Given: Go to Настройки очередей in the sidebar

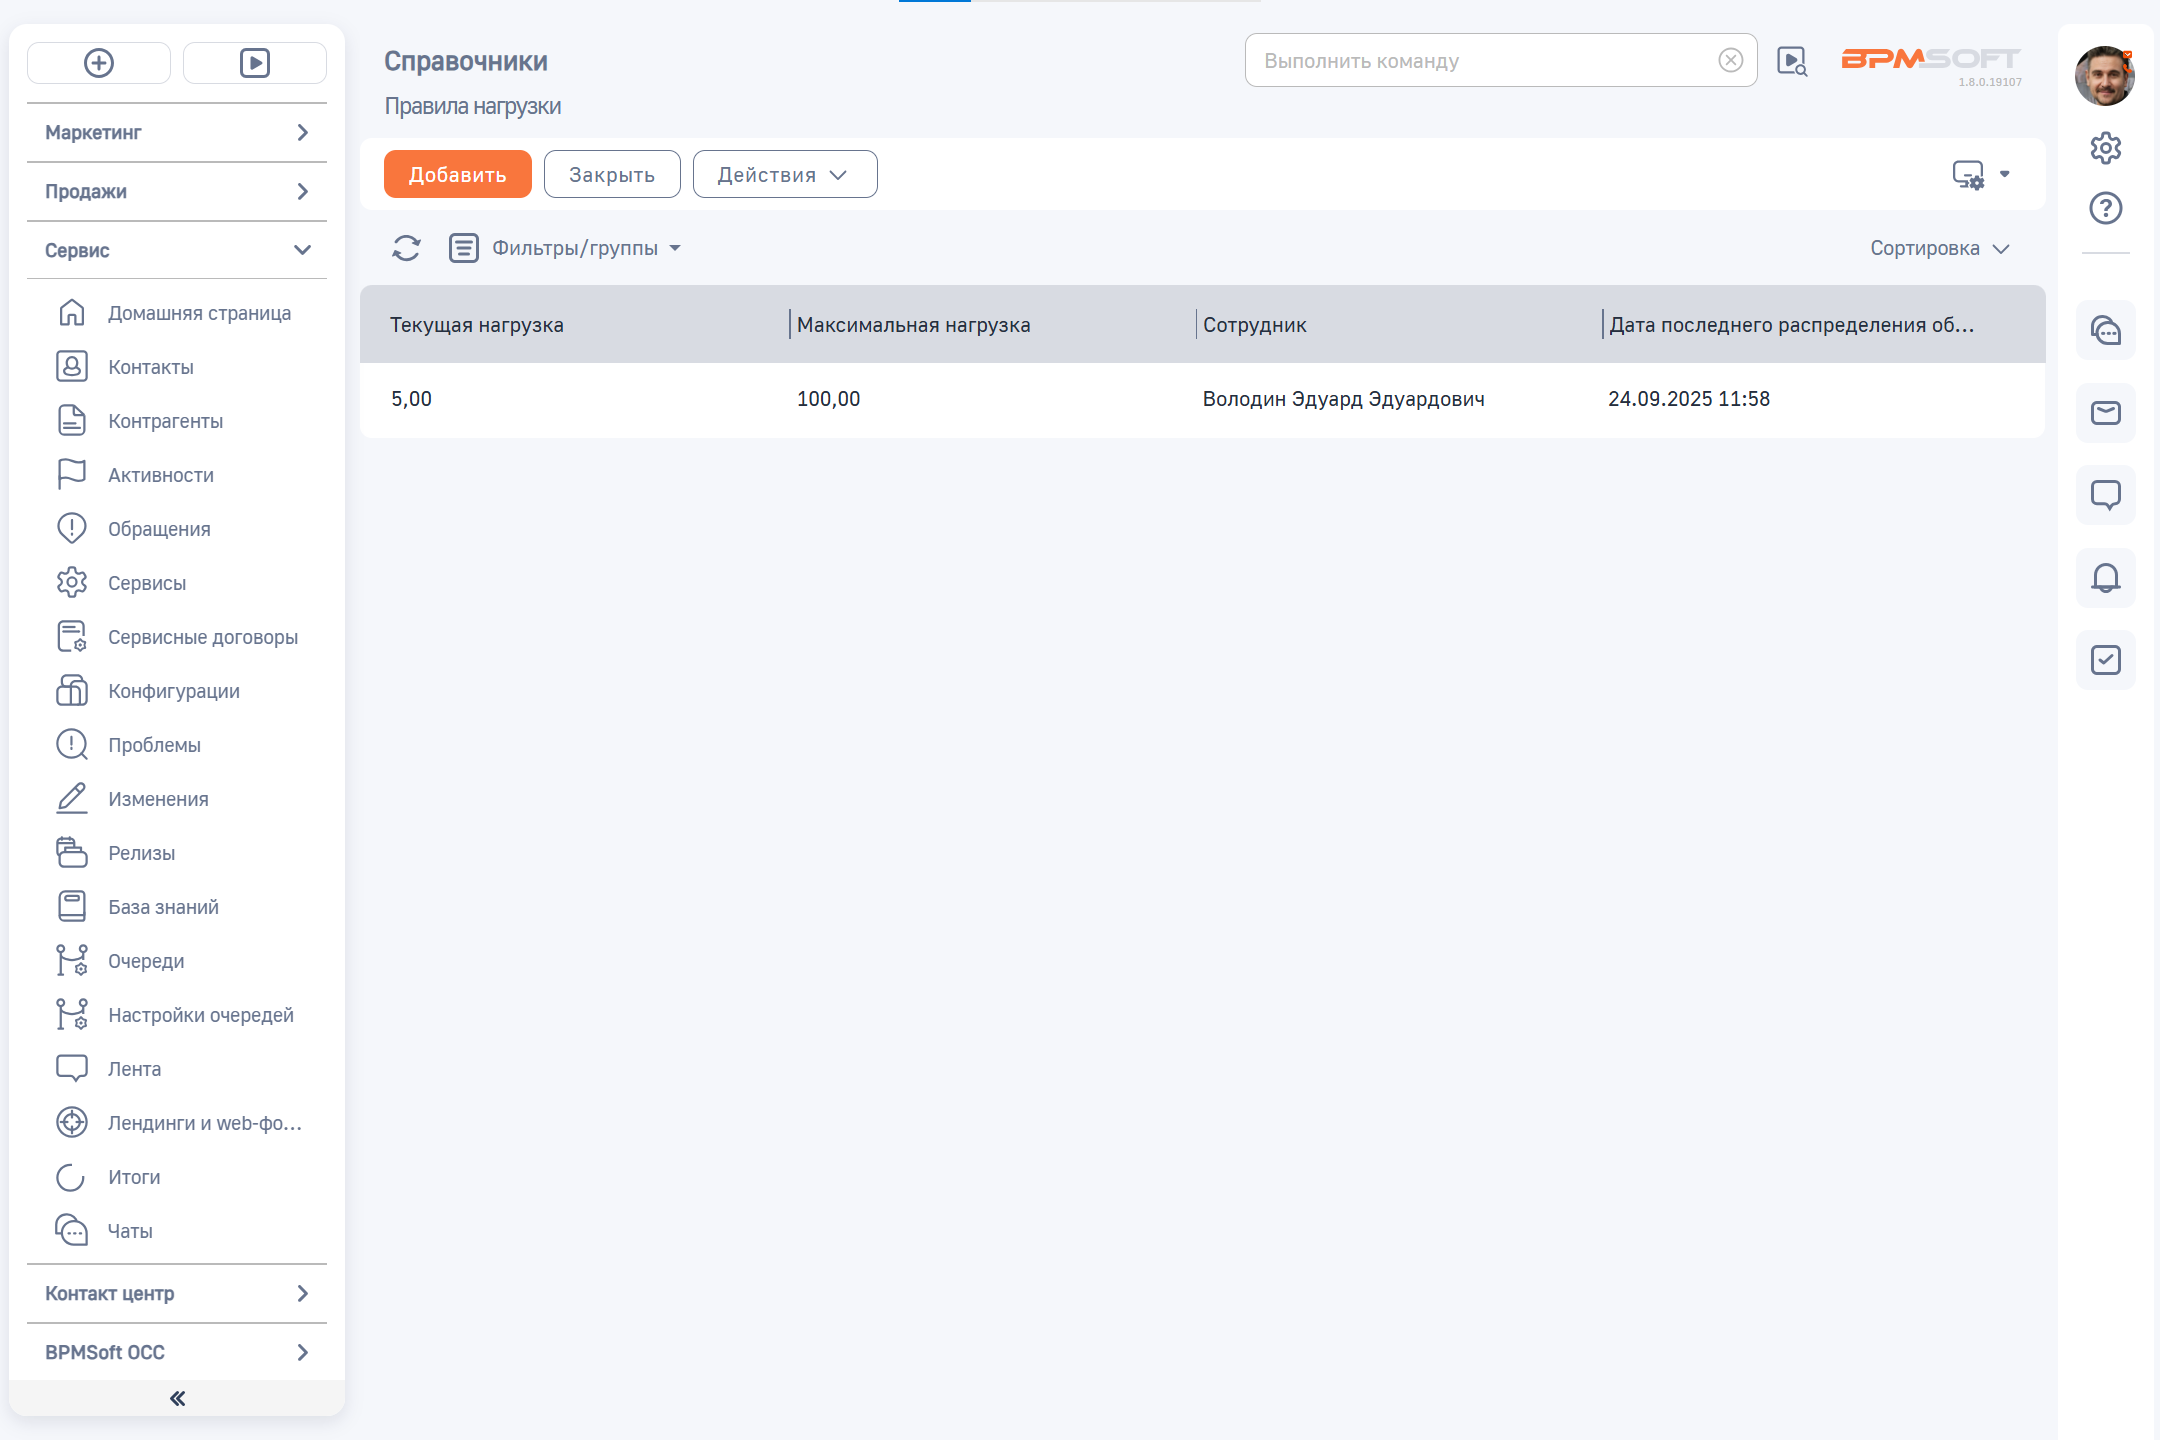Looking at the screenshot, I should (x=200, y=1015).
